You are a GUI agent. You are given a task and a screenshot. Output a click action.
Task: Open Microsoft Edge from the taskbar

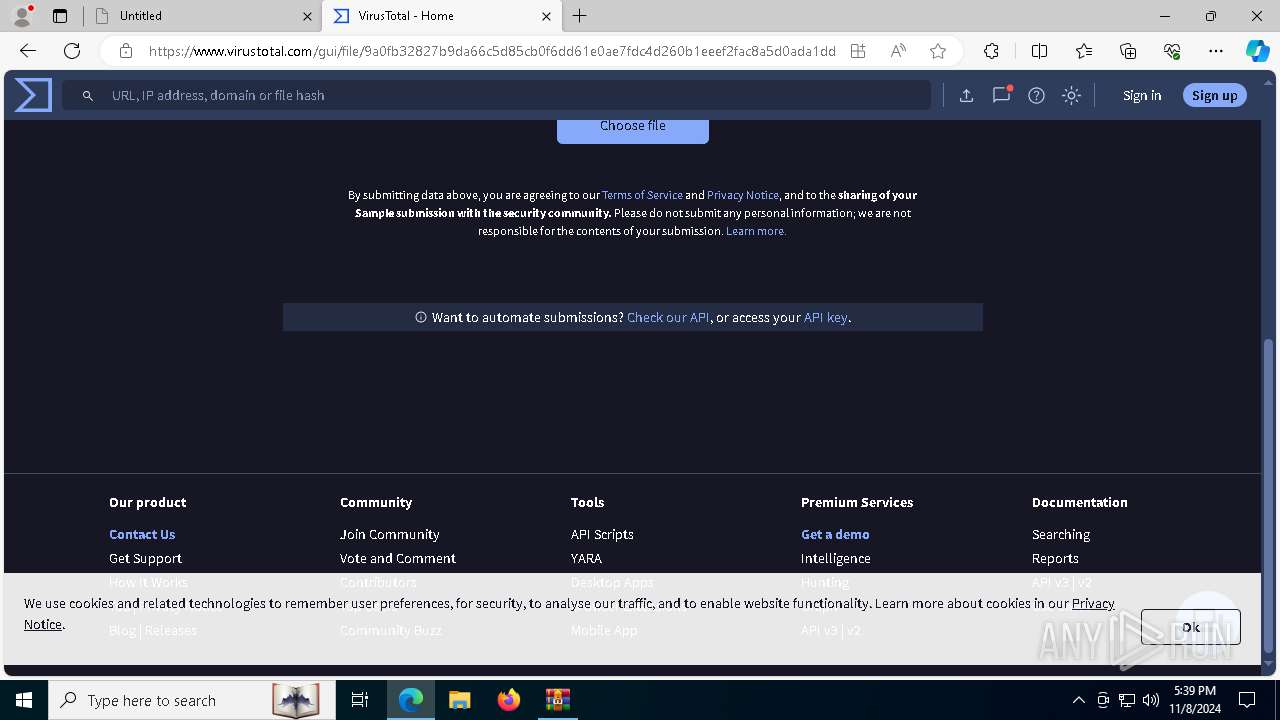coord(411,700)
